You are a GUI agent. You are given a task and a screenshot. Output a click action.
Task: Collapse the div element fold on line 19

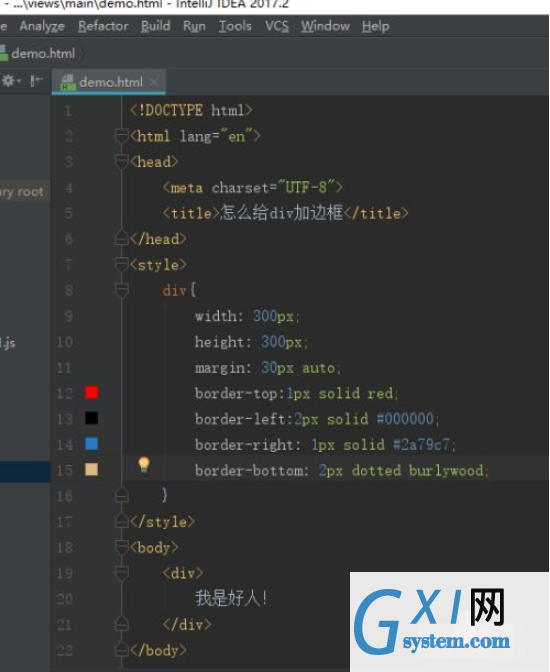click(122, 573)
